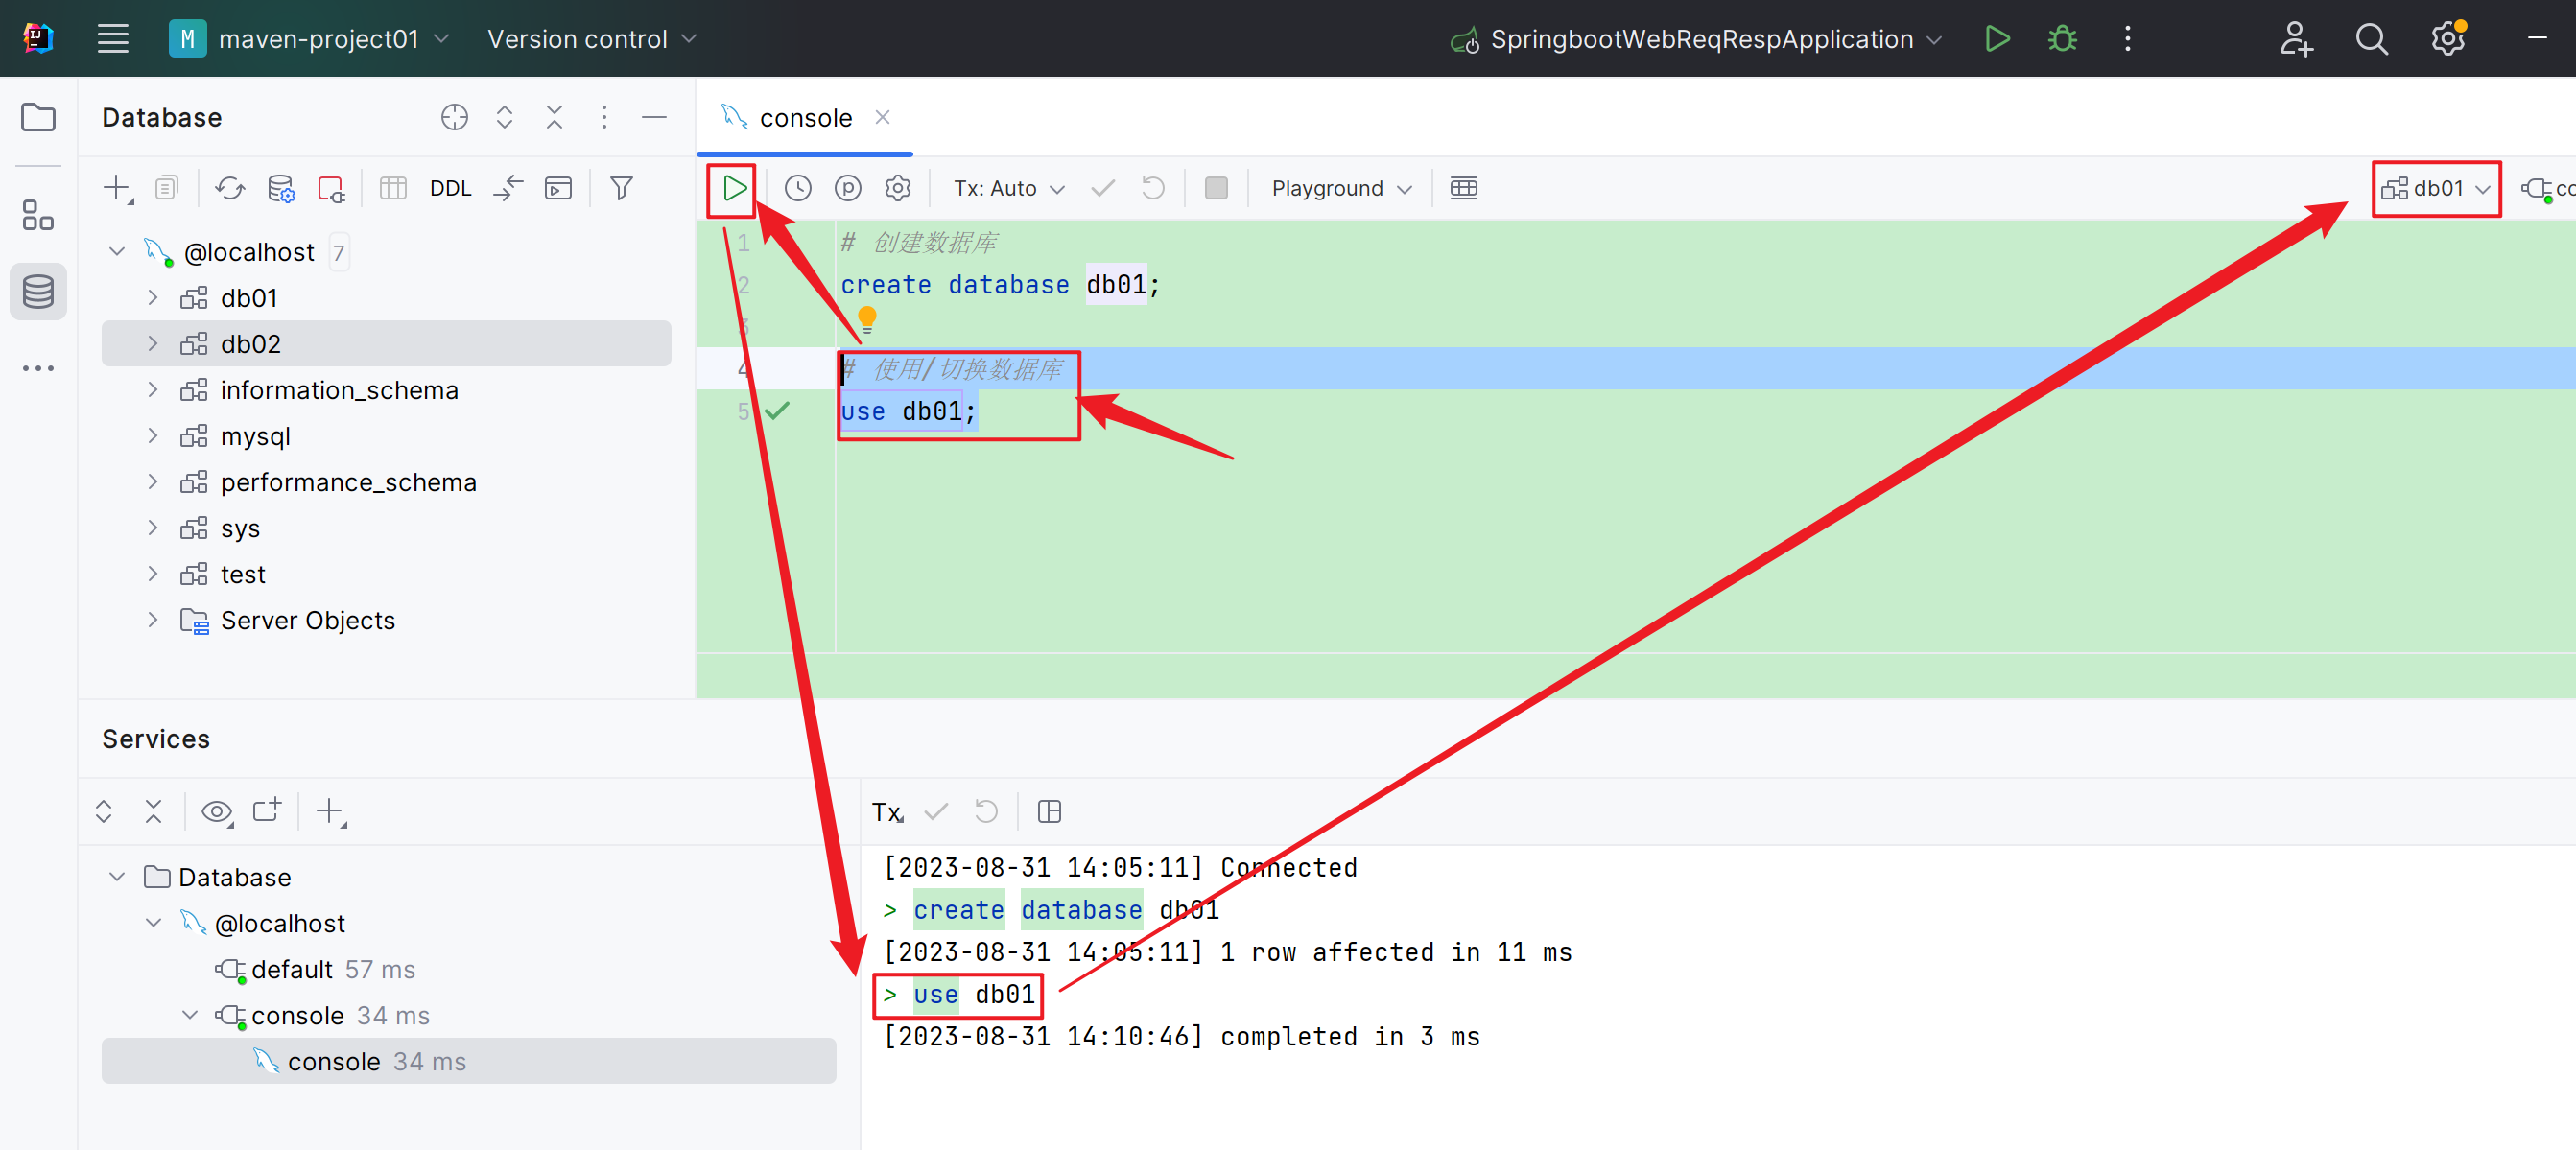The width and height of the screenshot is (2576, 1150).
Task: Select the mysql schema in the tree
Action: point(255,436)
